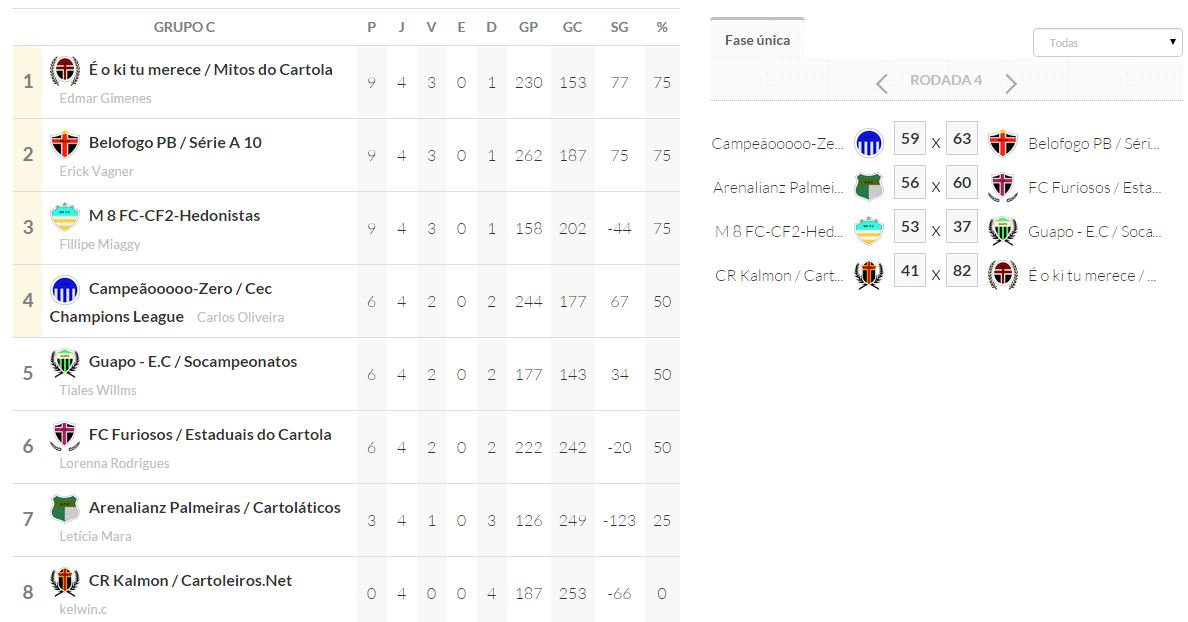Advance to the next rodada with the right chevron
1188x622 pixels.
click(1011, 84)
